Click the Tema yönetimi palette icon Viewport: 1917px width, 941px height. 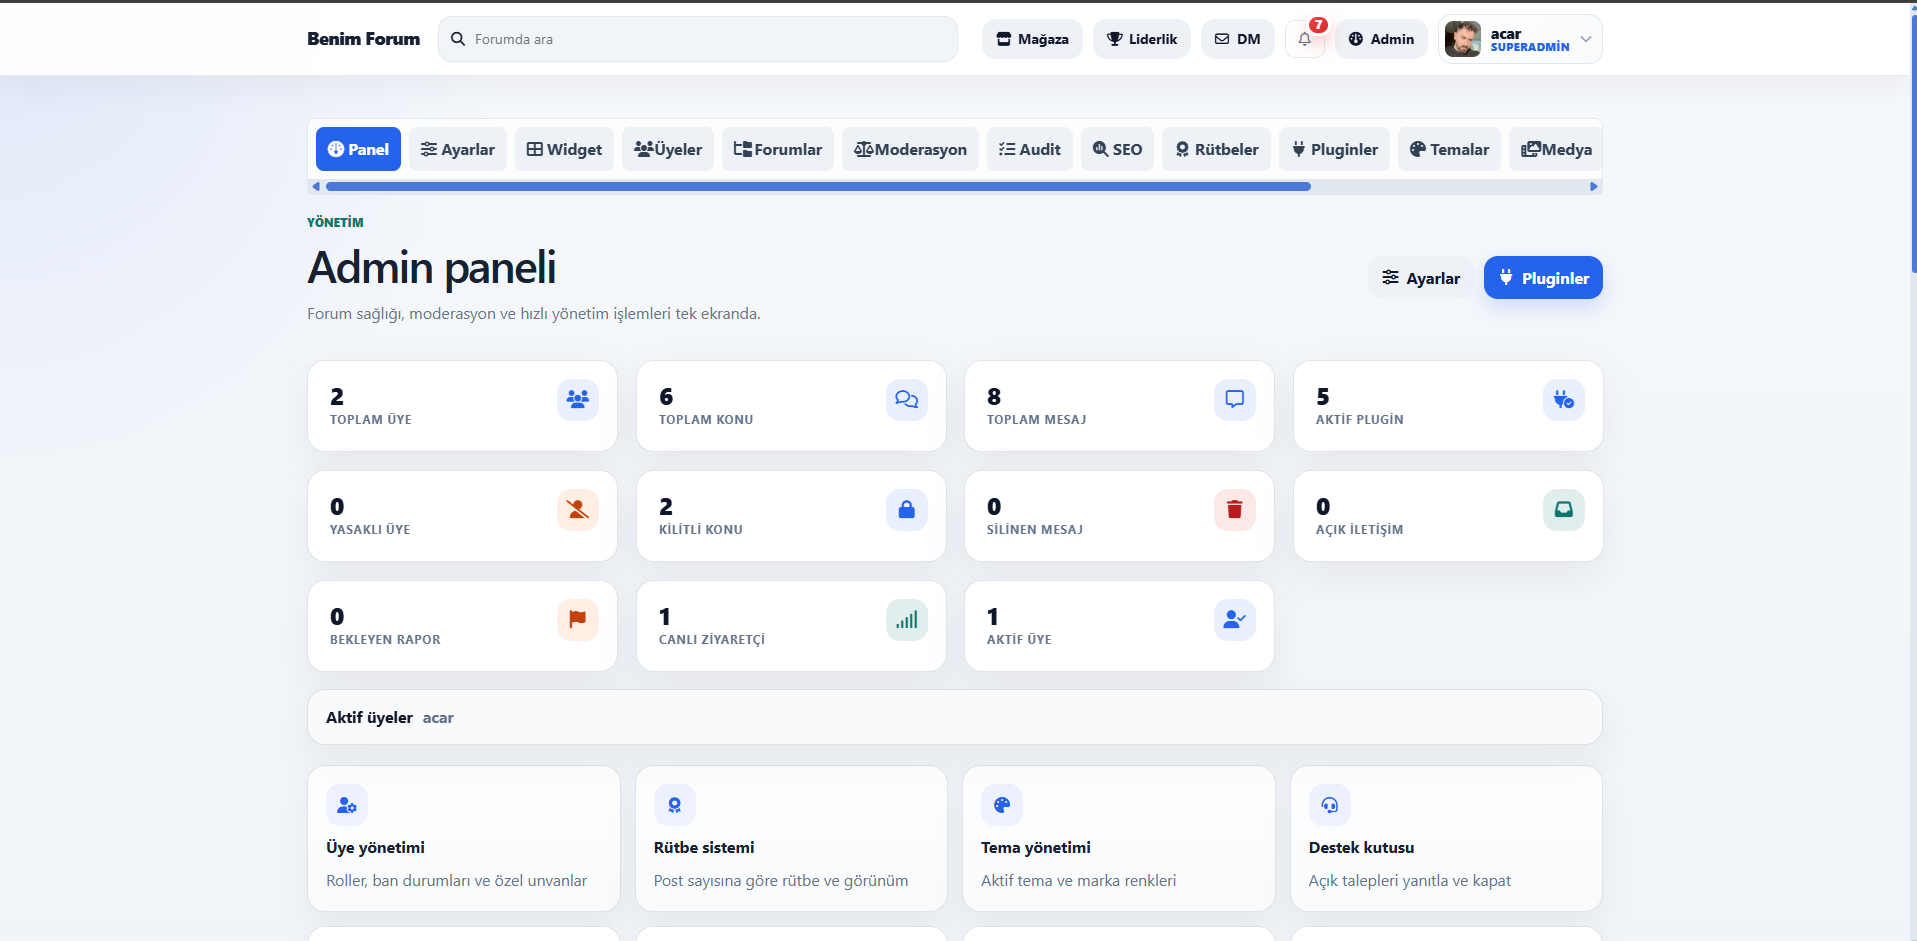(1002, 805)
